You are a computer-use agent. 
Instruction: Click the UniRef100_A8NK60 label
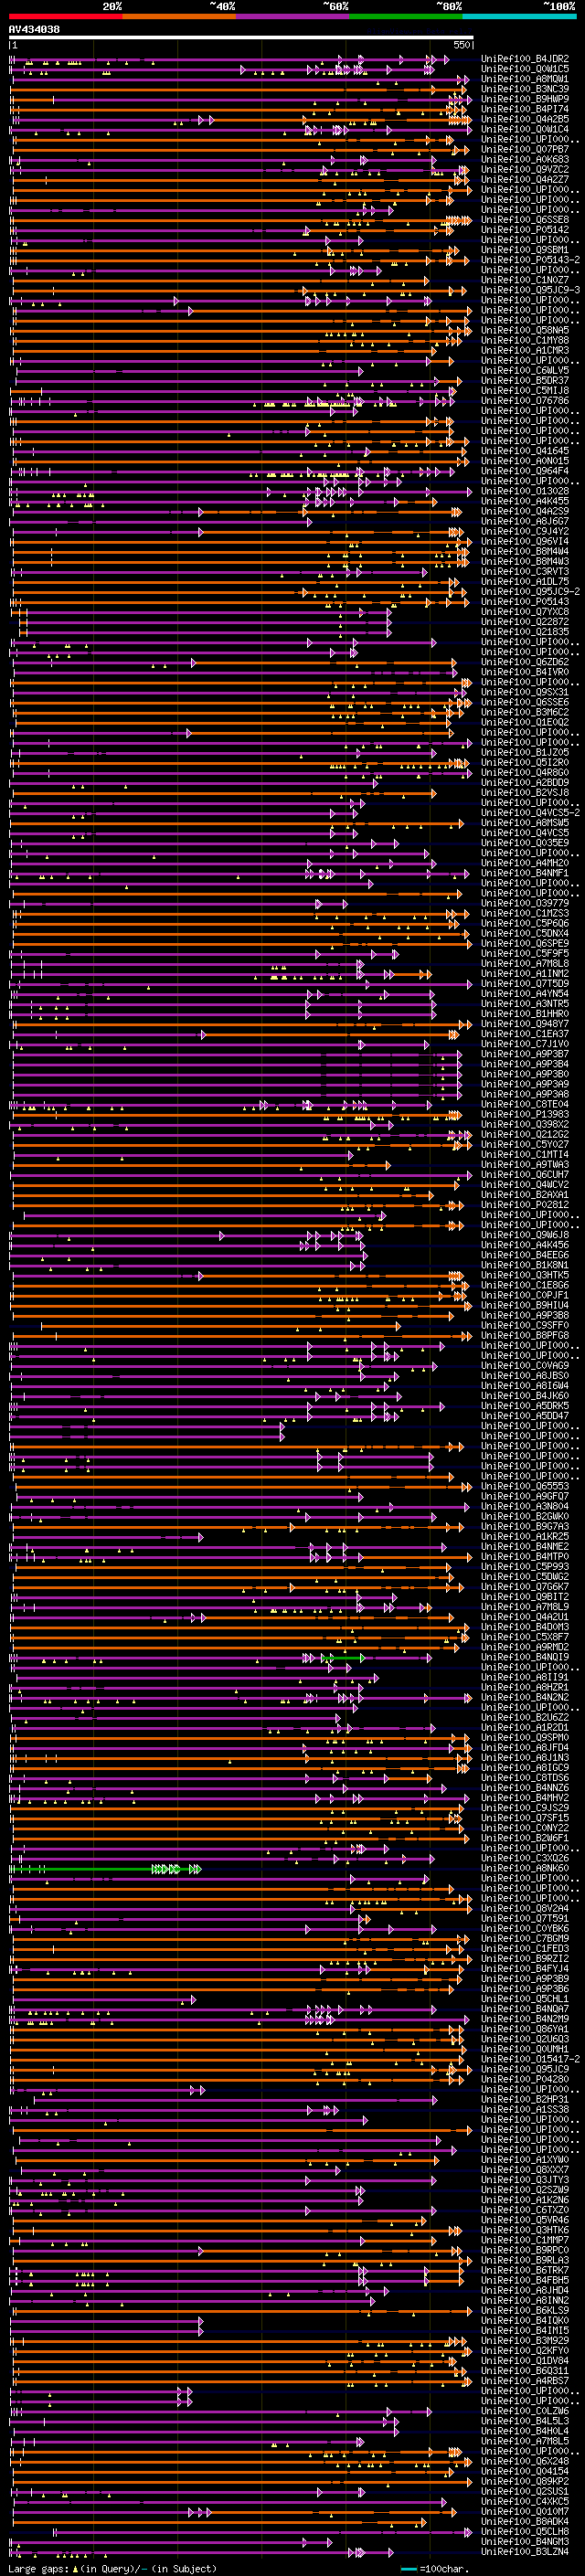pos(525,1868)
